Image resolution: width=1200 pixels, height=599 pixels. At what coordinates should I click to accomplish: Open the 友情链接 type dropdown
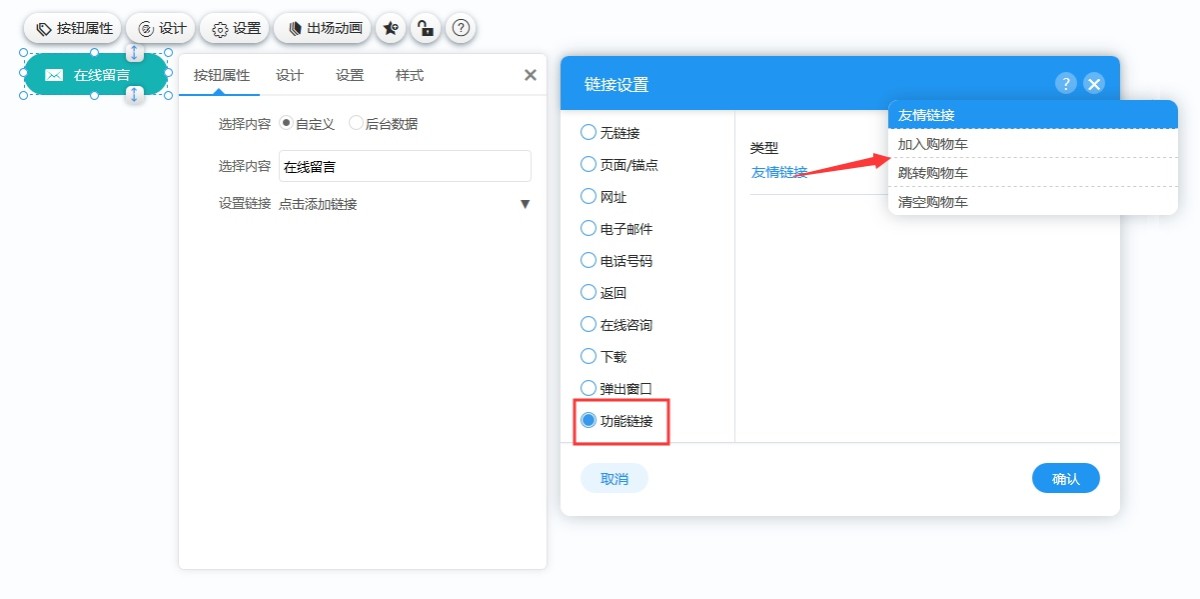(x=779, y=172)
